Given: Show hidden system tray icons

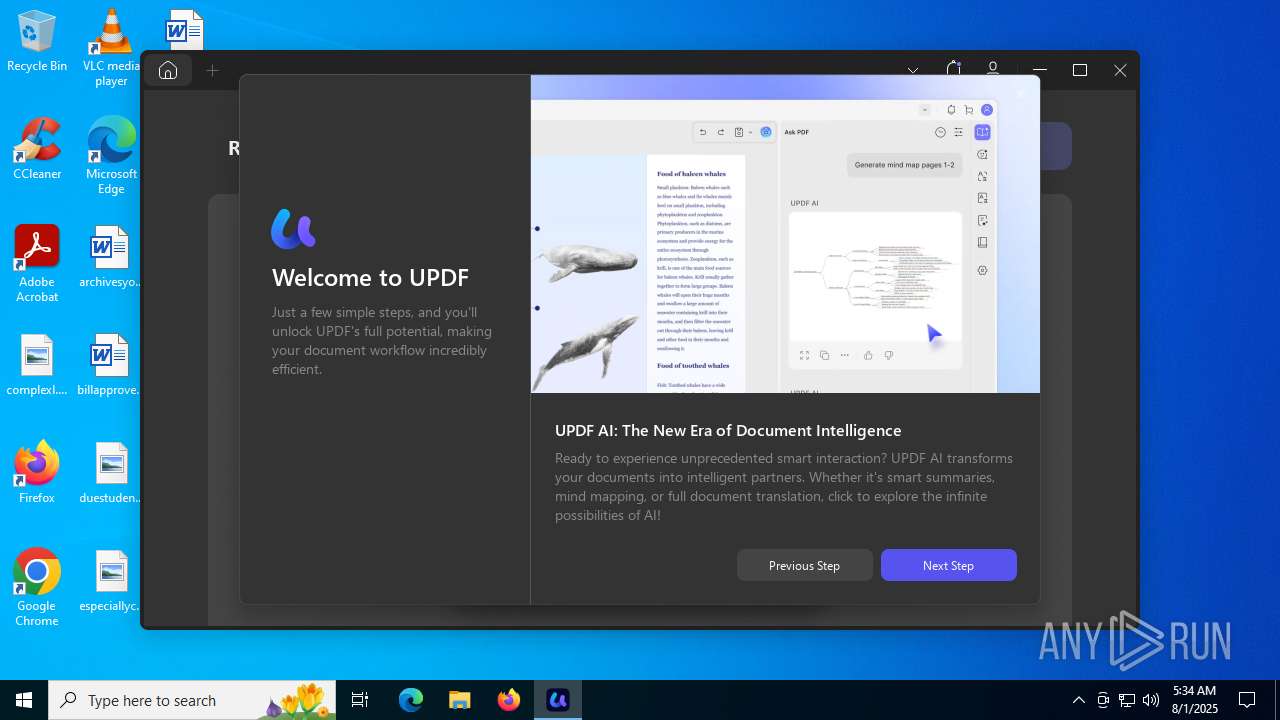Looking at the screenshot, I should [1078, 700].
